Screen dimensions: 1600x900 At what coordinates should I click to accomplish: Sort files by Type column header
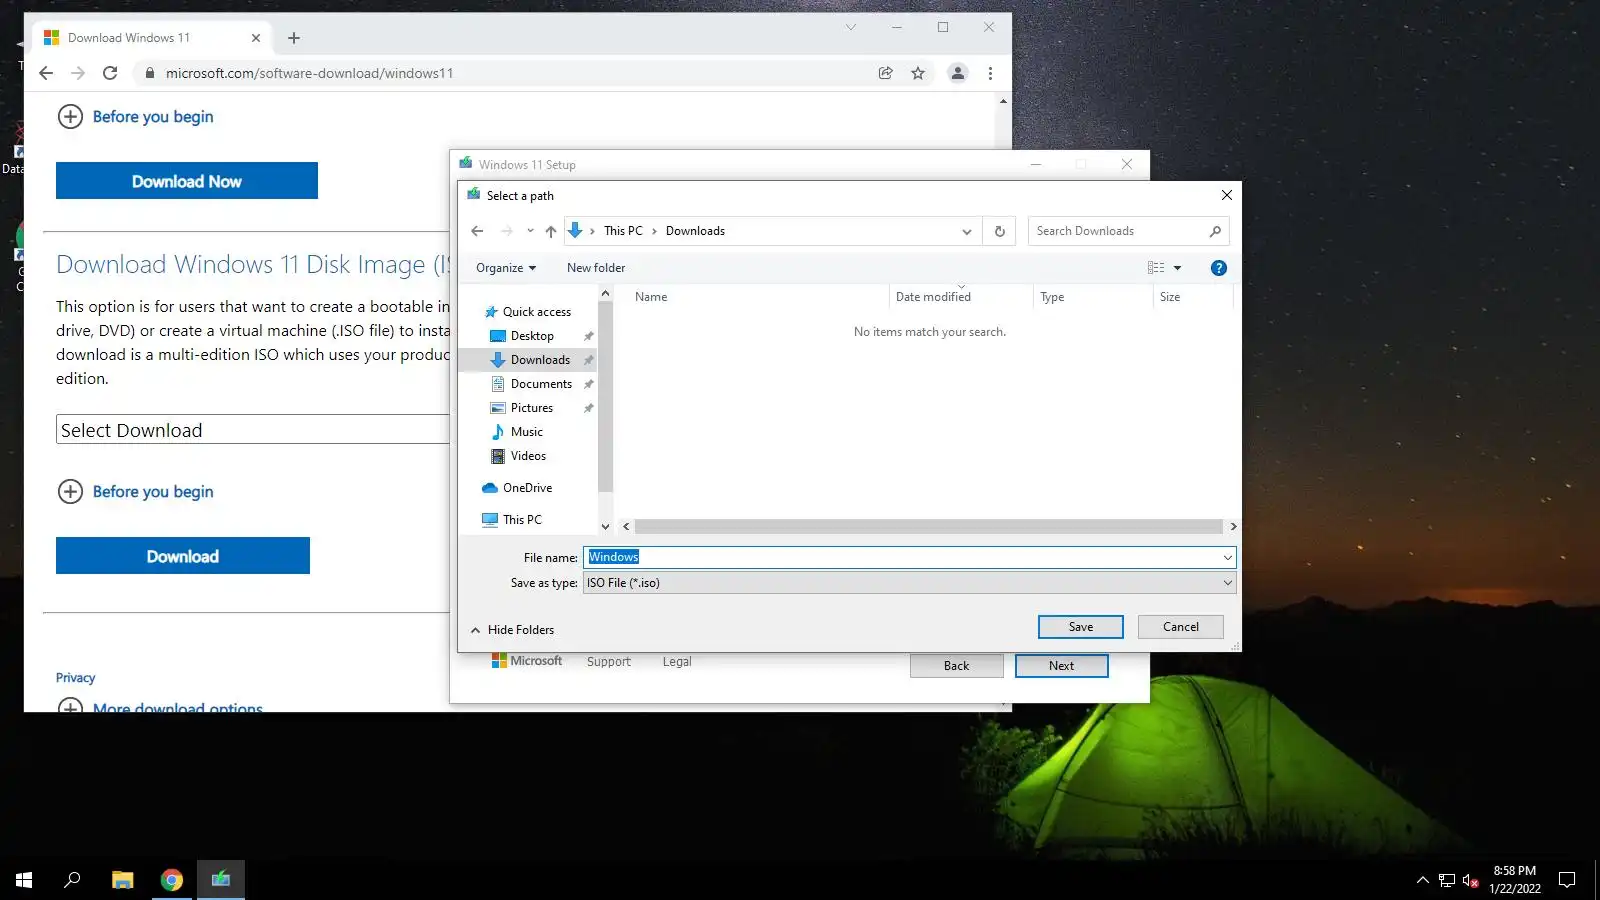point(1052,297)
